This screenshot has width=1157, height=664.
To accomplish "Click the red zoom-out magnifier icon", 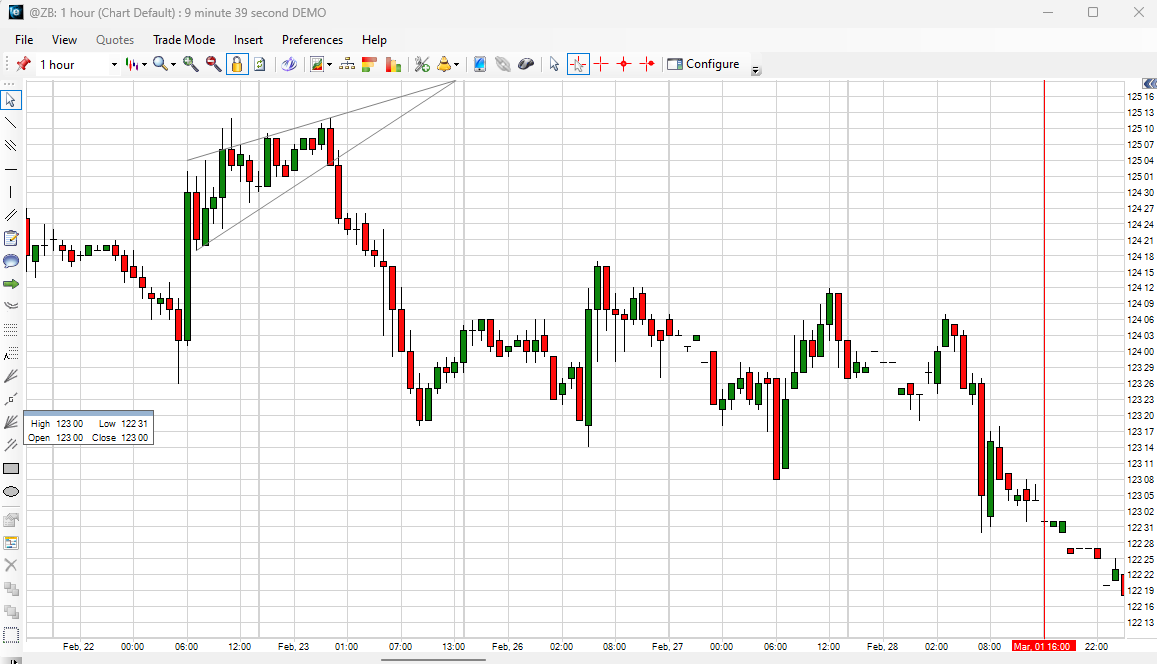I will pyautogui.click(x=213, y=64).
